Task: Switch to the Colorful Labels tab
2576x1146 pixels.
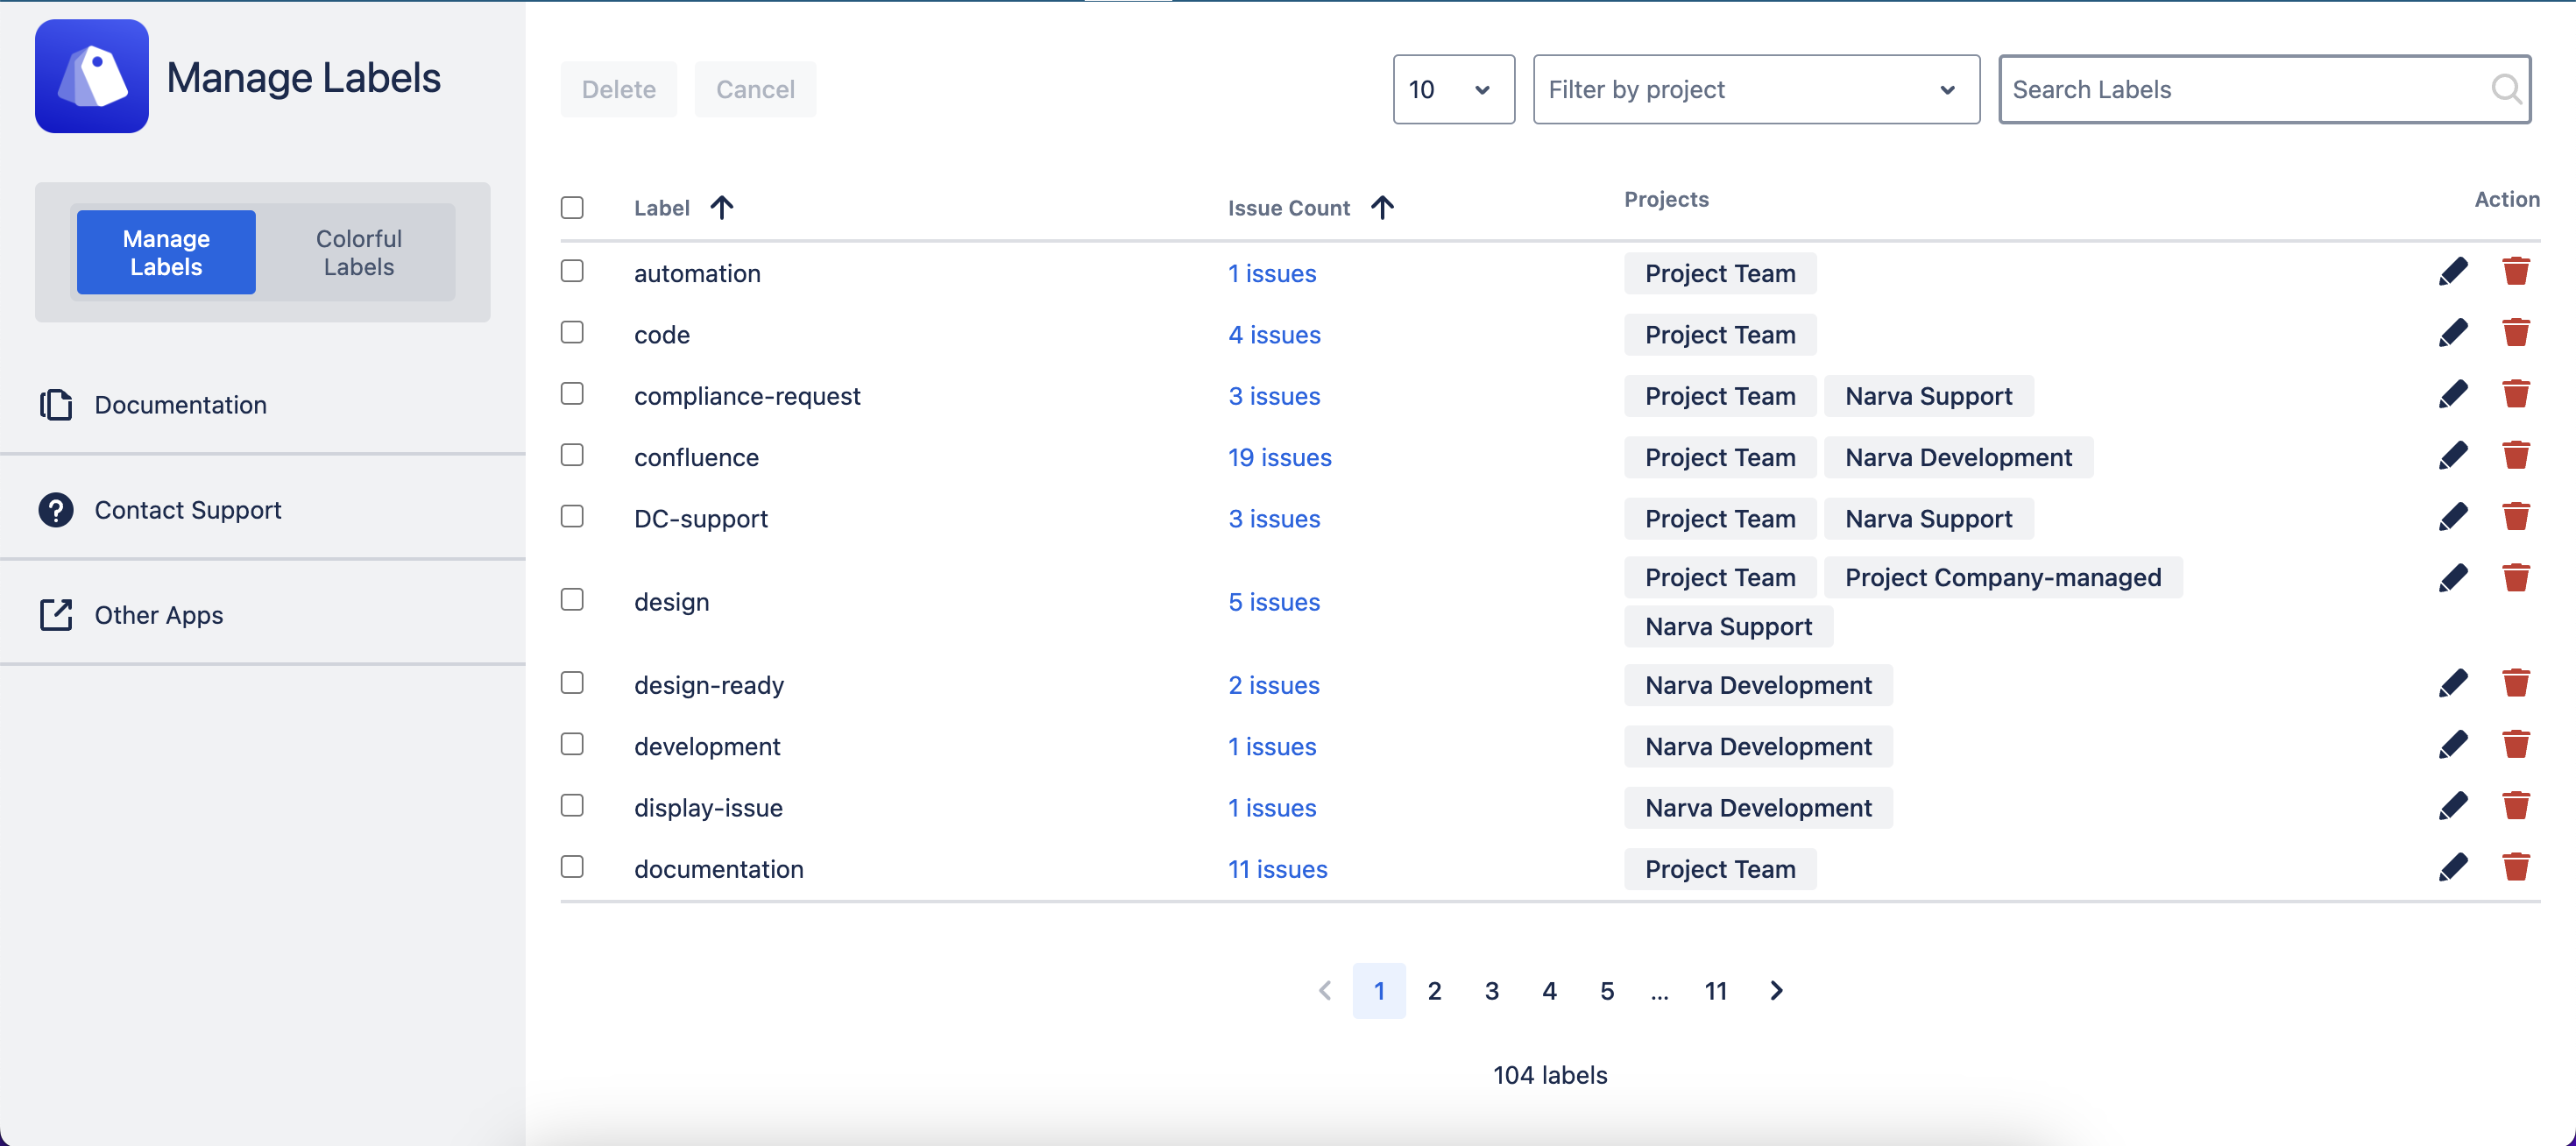Action: 358,252
